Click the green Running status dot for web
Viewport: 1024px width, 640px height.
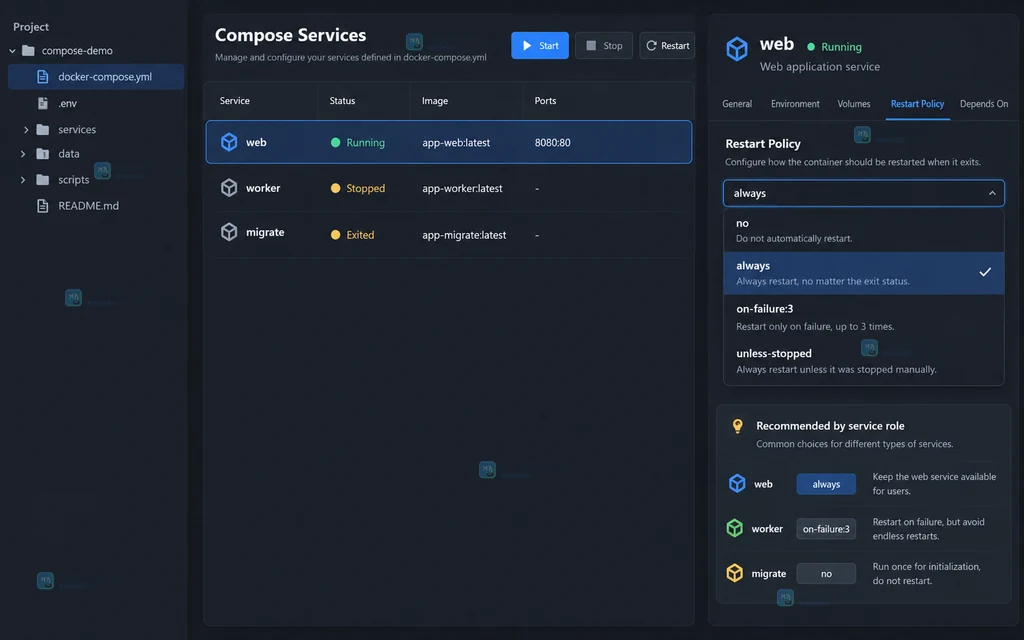[335, 142]
